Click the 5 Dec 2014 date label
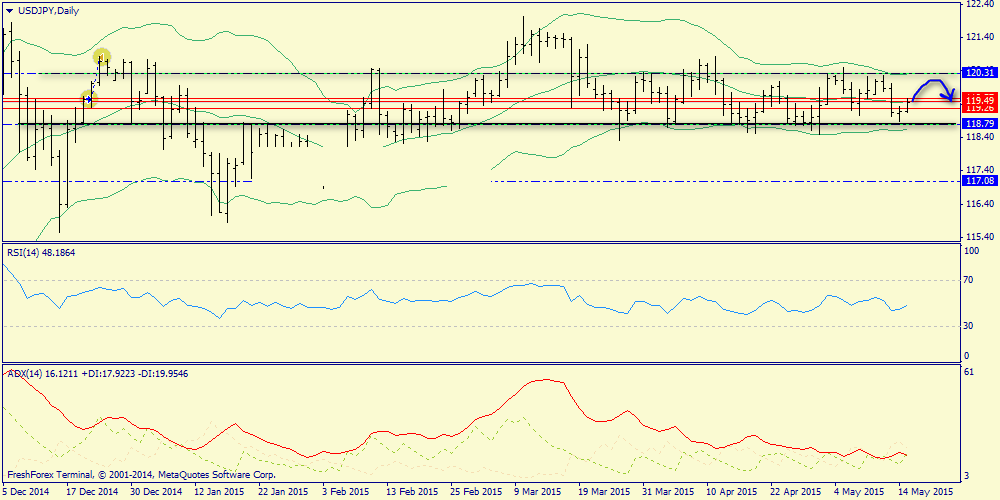Viewport: 1000px width, 500px height. pos(27,492)
